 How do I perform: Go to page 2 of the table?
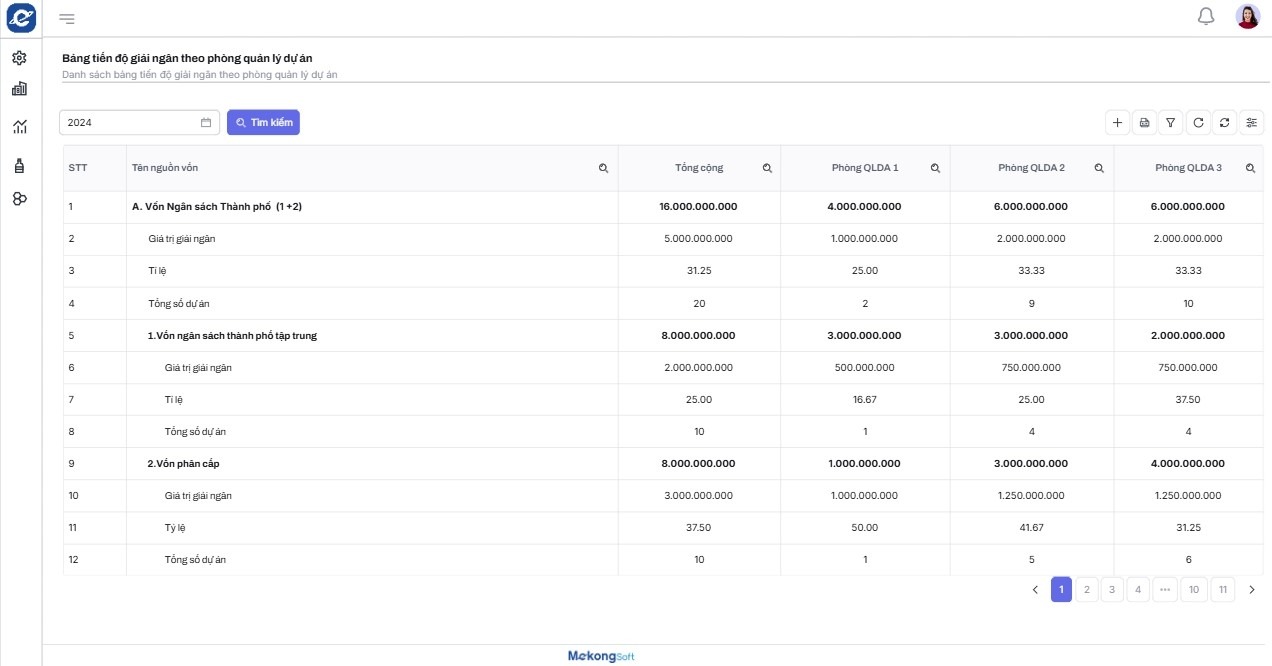point(1087,590)
